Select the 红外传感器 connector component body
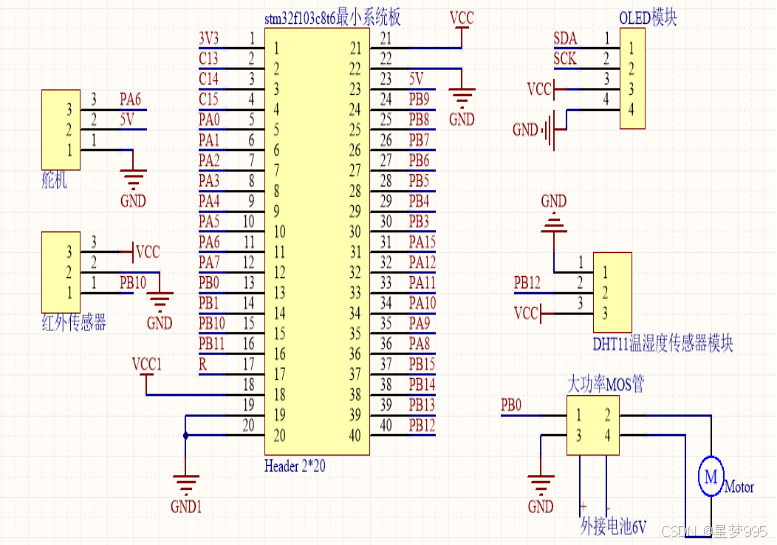777x545 pixels. [x=61, y=272]
